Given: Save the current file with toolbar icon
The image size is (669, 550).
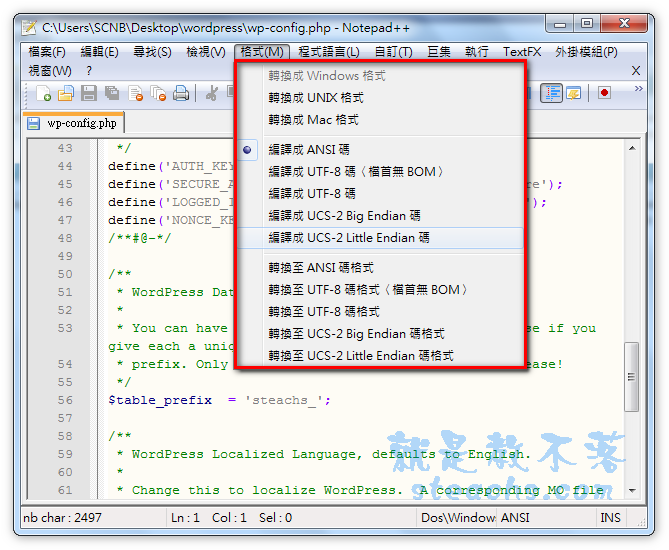Looking at the screenshot, I should [89, 93].
